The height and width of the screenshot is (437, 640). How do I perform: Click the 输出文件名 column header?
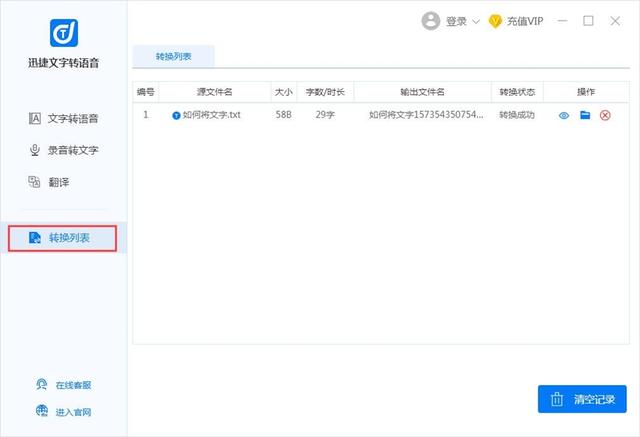click(422, 92)
